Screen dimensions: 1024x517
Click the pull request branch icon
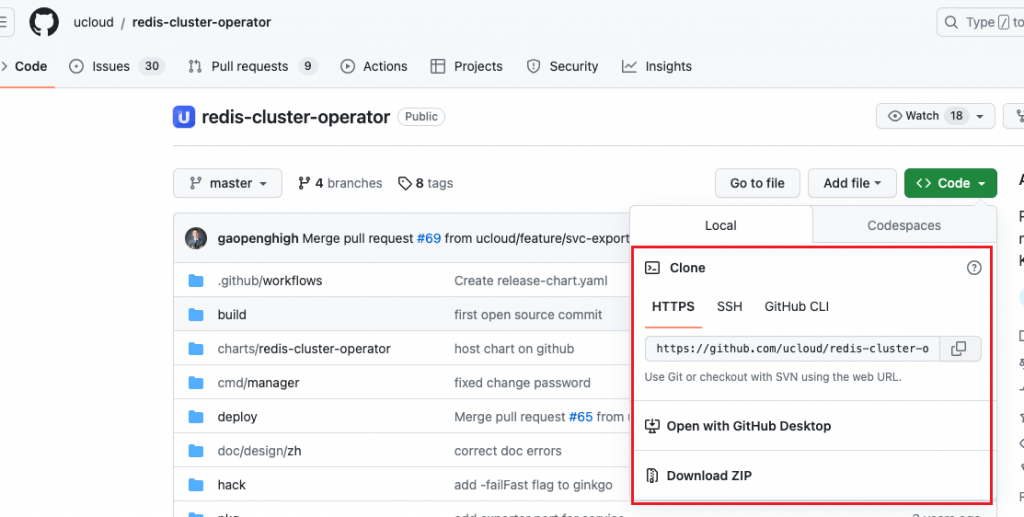pos(195,67)
